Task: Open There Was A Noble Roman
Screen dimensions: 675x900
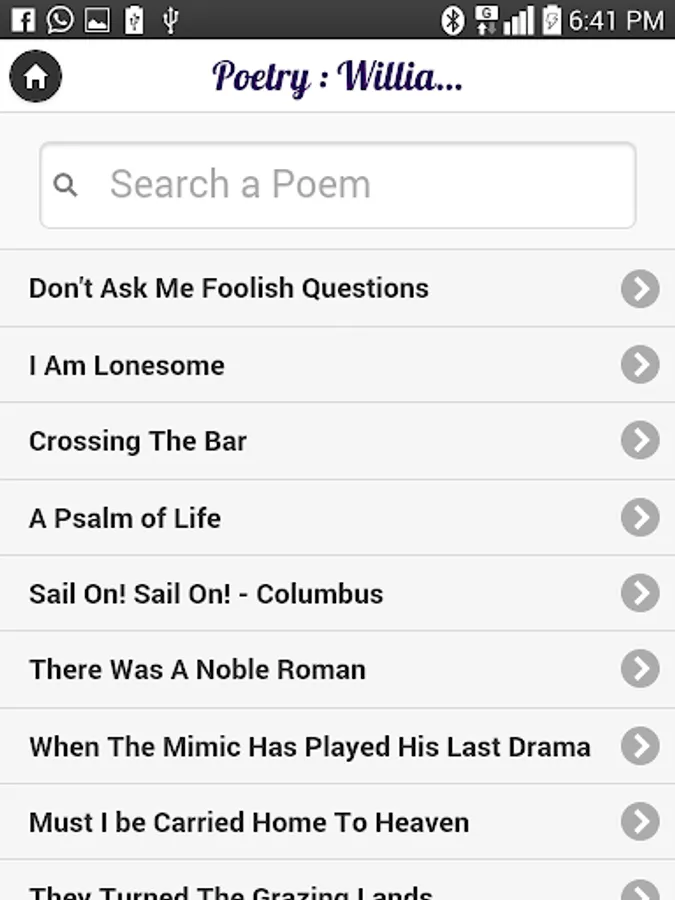Action: point(198,670)
